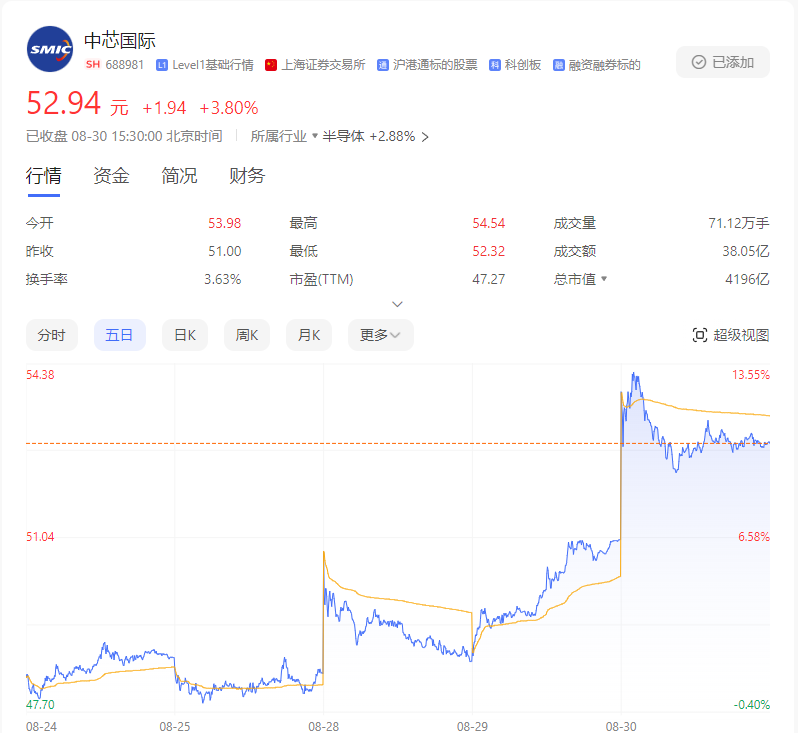Click the 上海证券交易所 flag icon
This screenshot has height=733, width=798.
(271, 65)
